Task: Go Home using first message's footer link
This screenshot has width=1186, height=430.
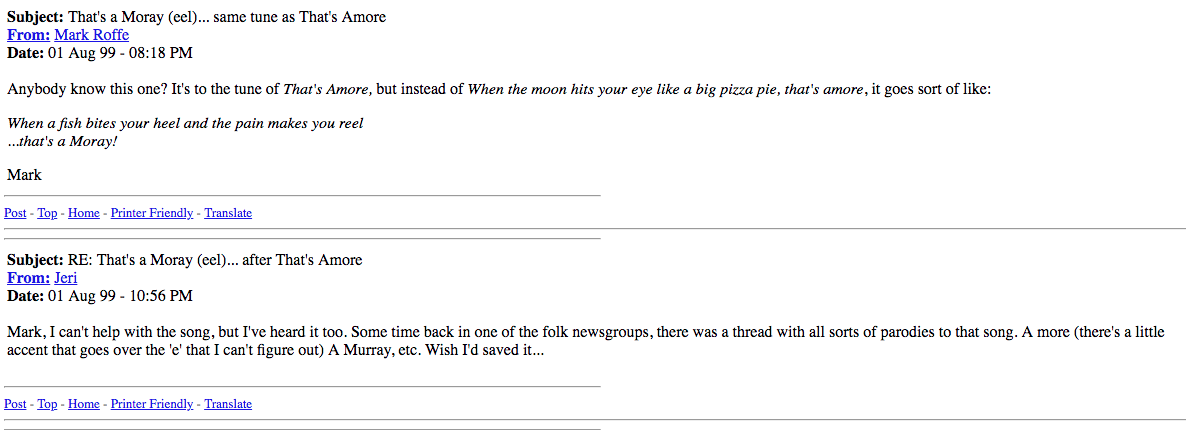Action: click(84, 213)
